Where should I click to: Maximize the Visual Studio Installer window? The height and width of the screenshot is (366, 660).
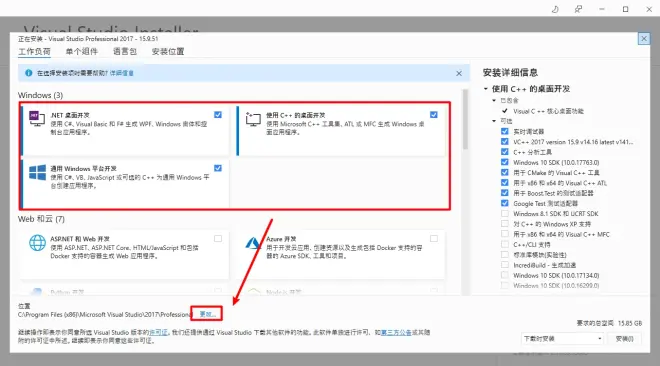pos(625,9)
